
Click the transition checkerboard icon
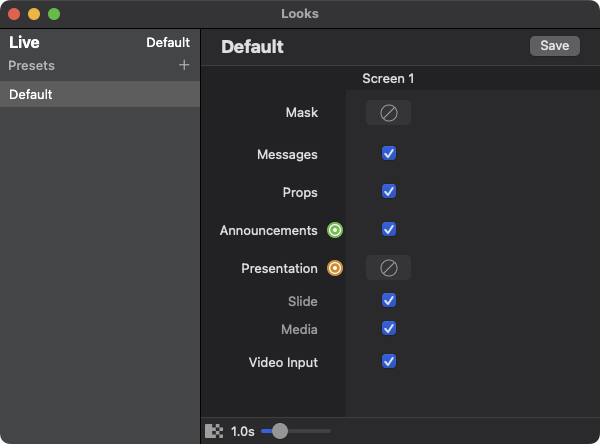[214, 431]
